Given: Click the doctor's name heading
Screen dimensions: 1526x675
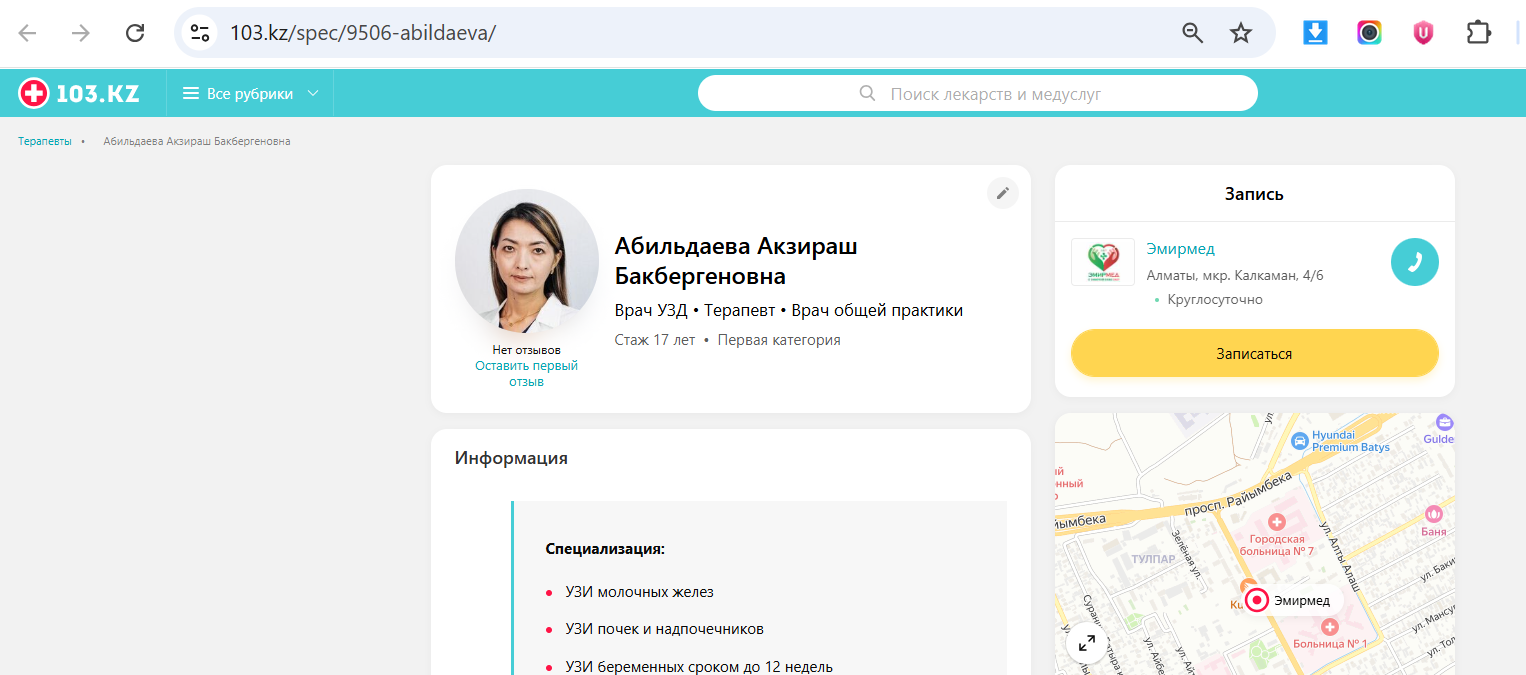Looking at the screenshot, I should [x=736, y=261].
